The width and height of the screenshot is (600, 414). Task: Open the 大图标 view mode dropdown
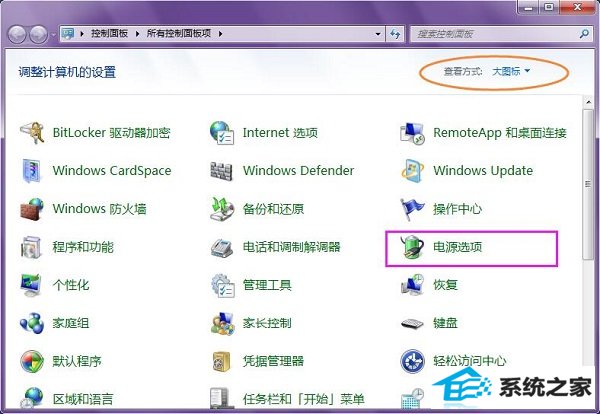tap(511, 71)
